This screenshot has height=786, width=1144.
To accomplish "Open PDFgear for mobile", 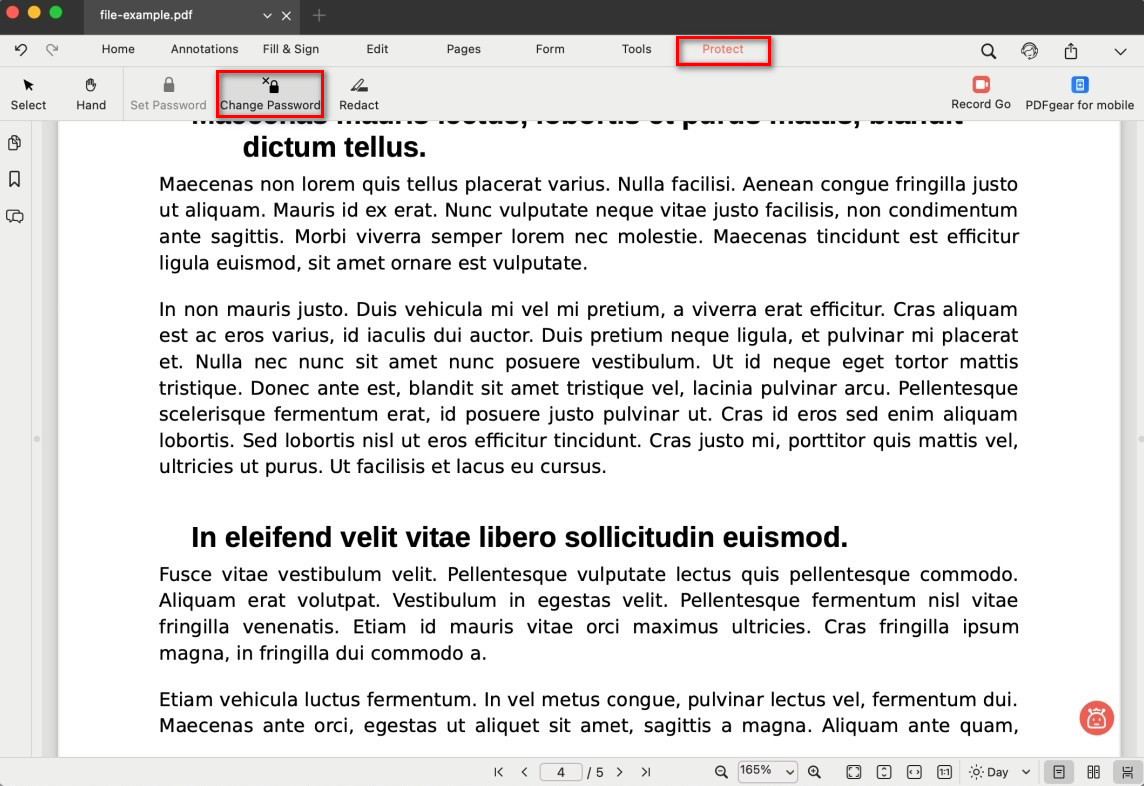I will pos(1079,93).
